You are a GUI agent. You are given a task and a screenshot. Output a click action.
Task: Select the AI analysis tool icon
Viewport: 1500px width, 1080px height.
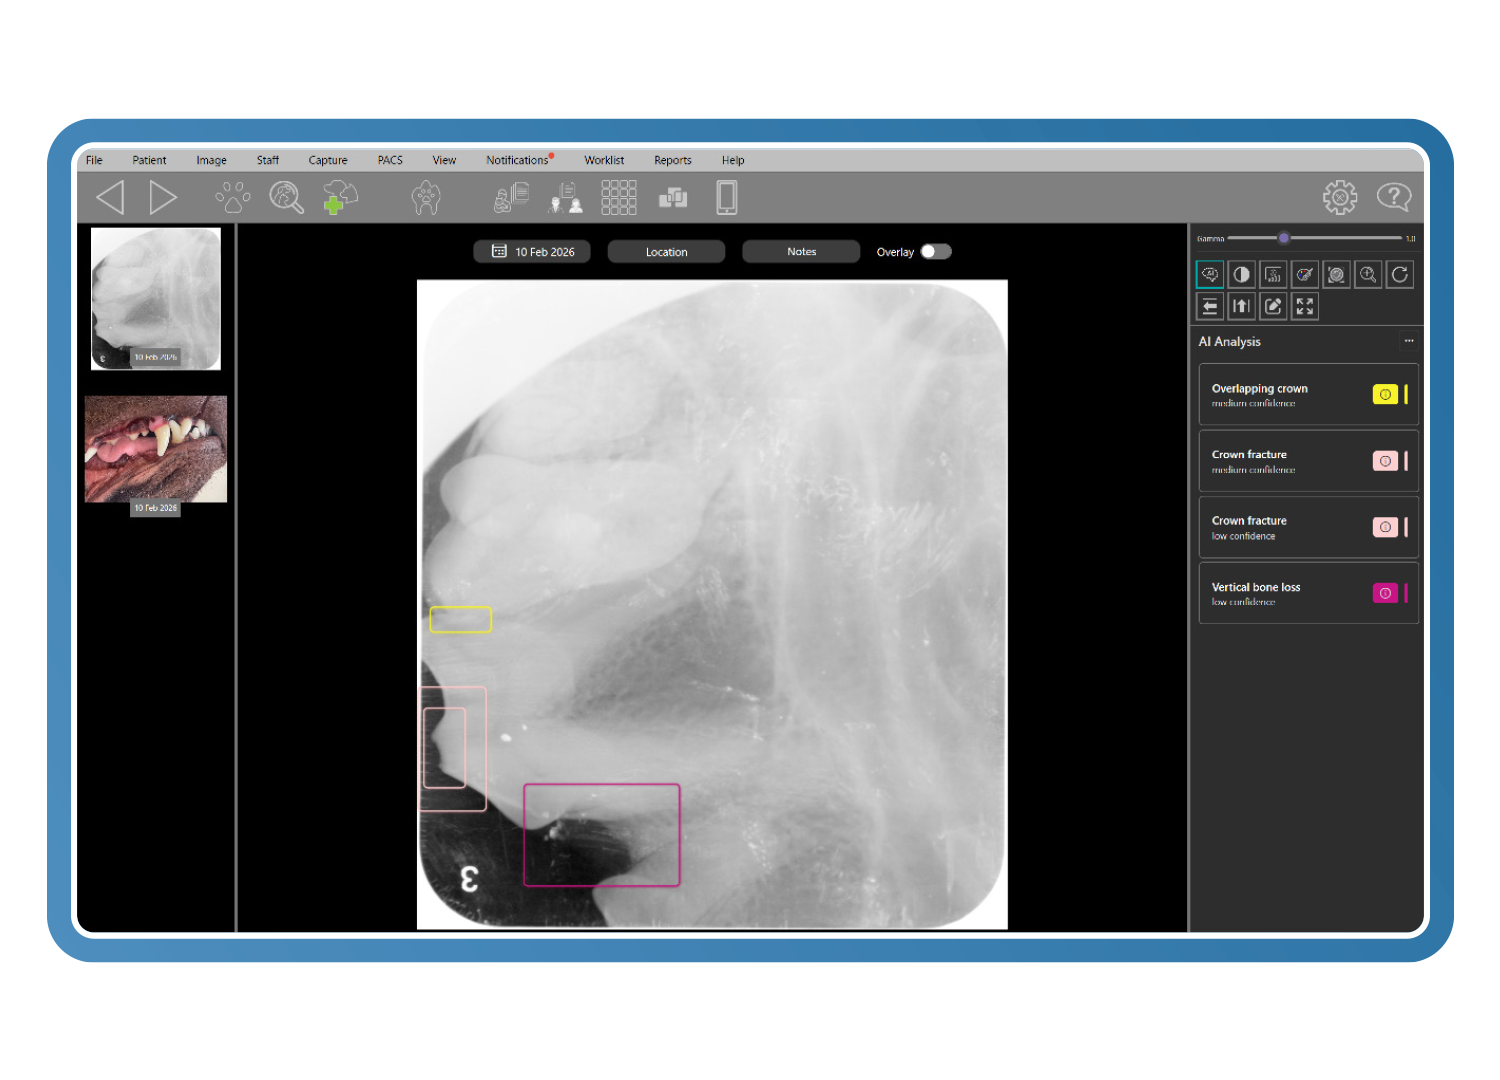1210,274
